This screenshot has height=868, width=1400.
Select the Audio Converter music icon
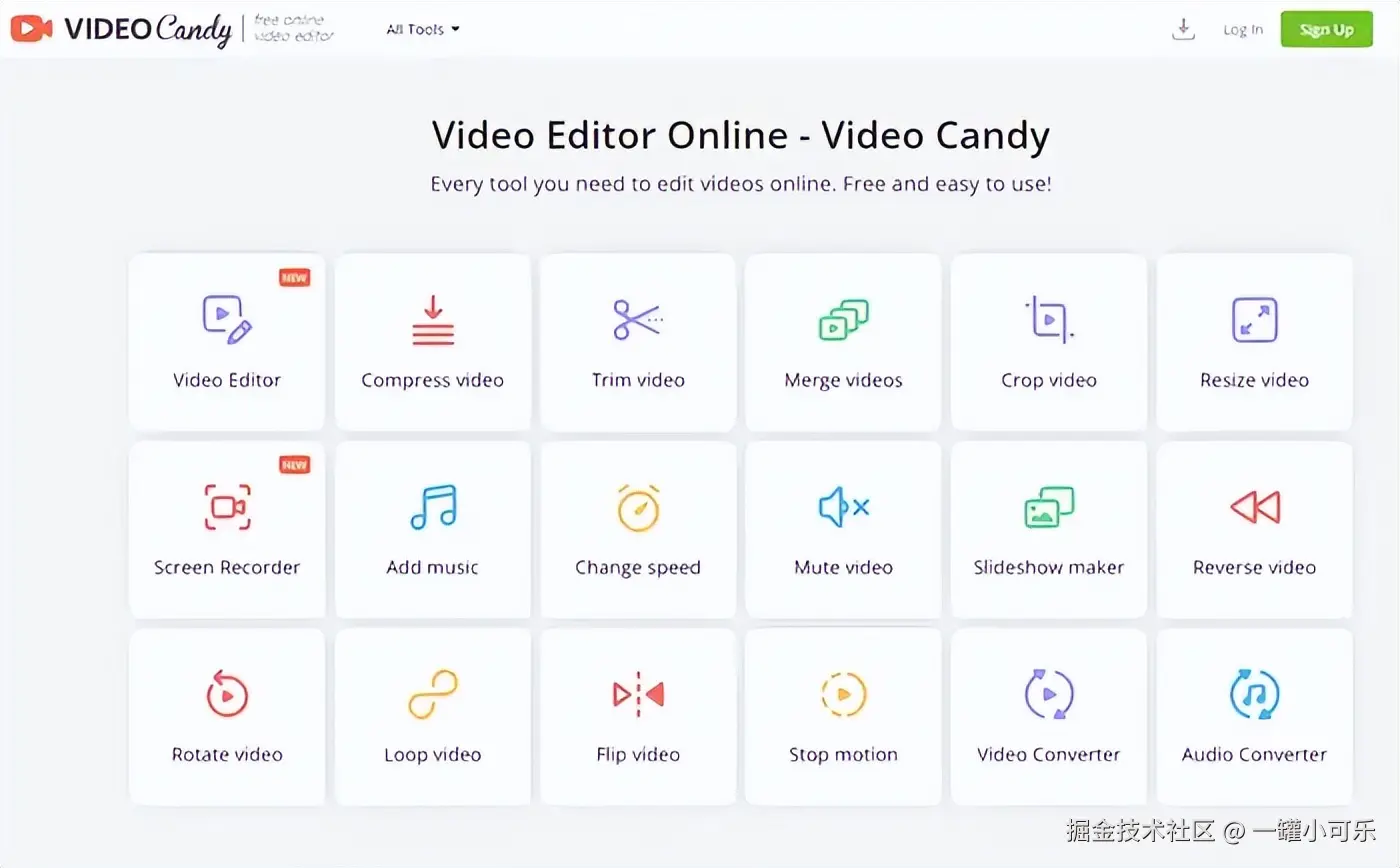point(1255,694)
